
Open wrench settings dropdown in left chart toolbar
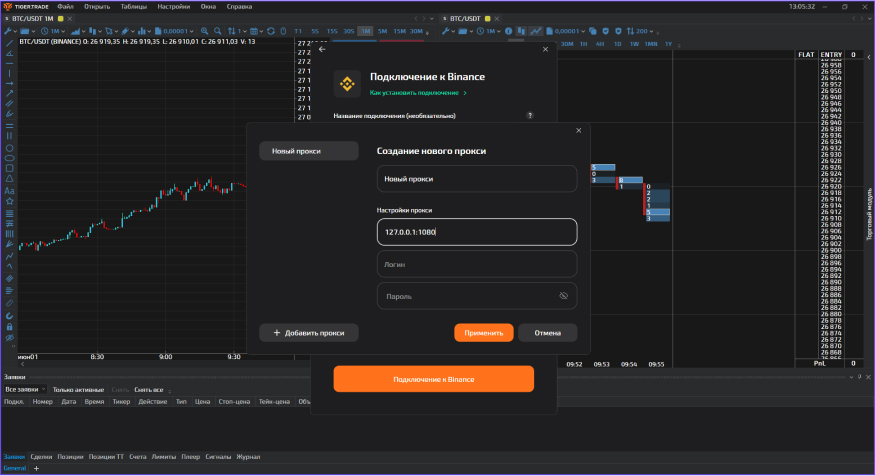click(x=11, y=31)
